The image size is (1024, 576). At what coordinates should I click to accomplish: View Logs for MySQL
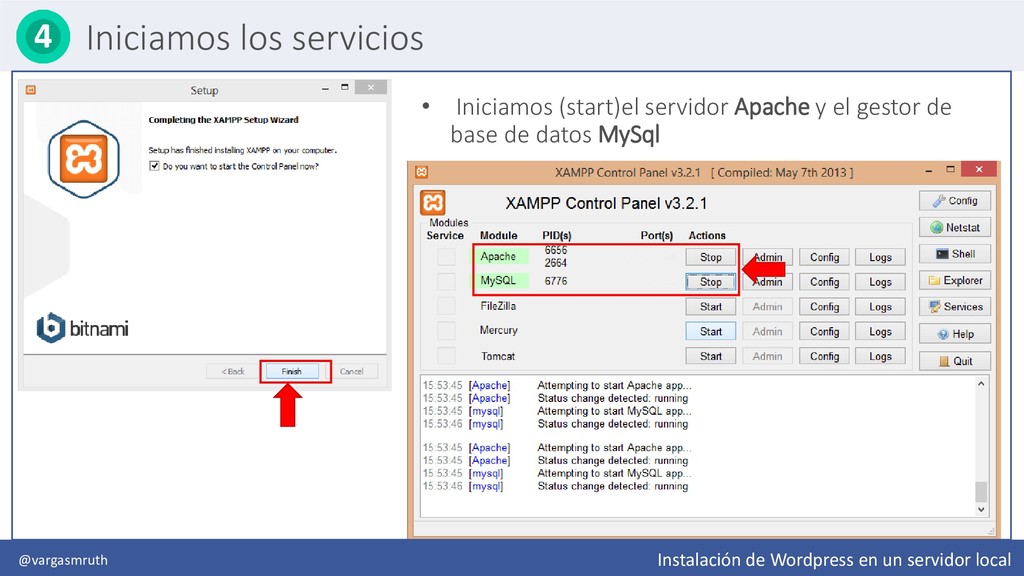pyautogui.click(x=880, y=282)
